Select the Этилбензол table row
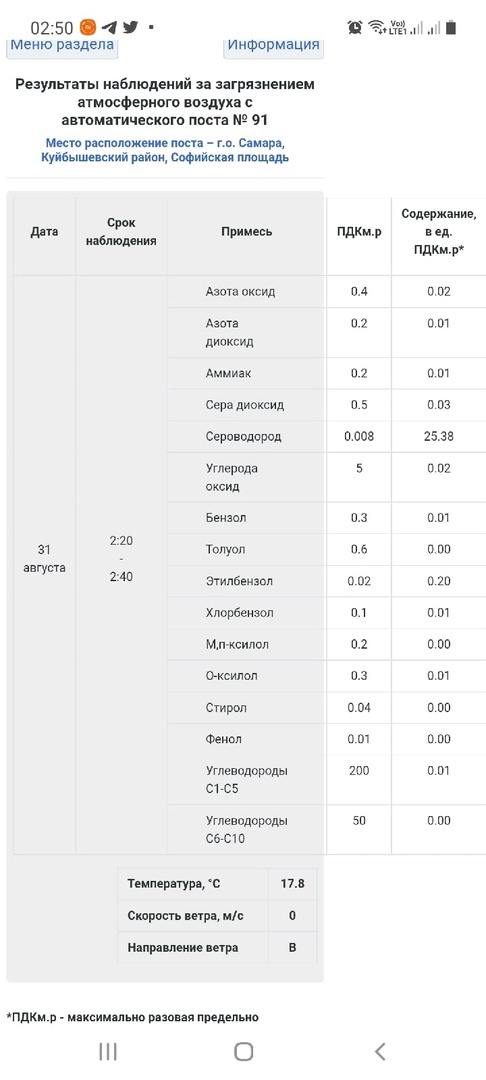 coord(326,581)
